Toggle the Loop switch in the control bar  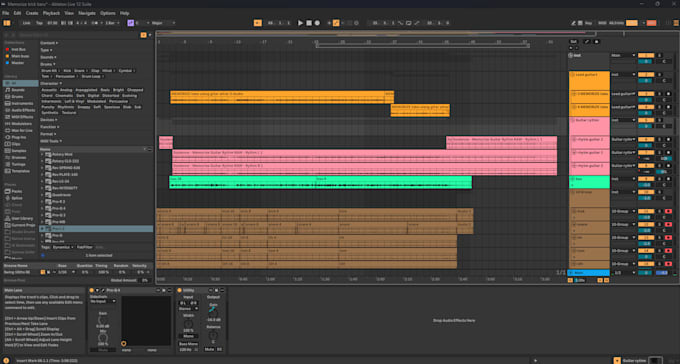[x=409, y=23]
